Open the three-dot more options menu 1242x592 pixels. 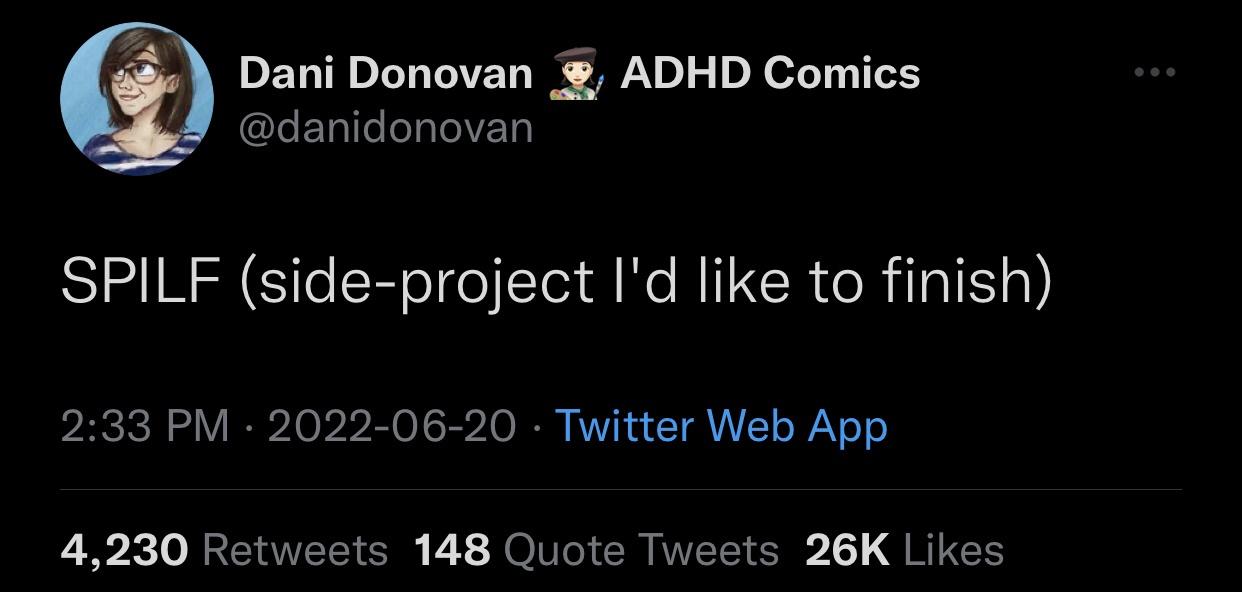(1156, 73)
